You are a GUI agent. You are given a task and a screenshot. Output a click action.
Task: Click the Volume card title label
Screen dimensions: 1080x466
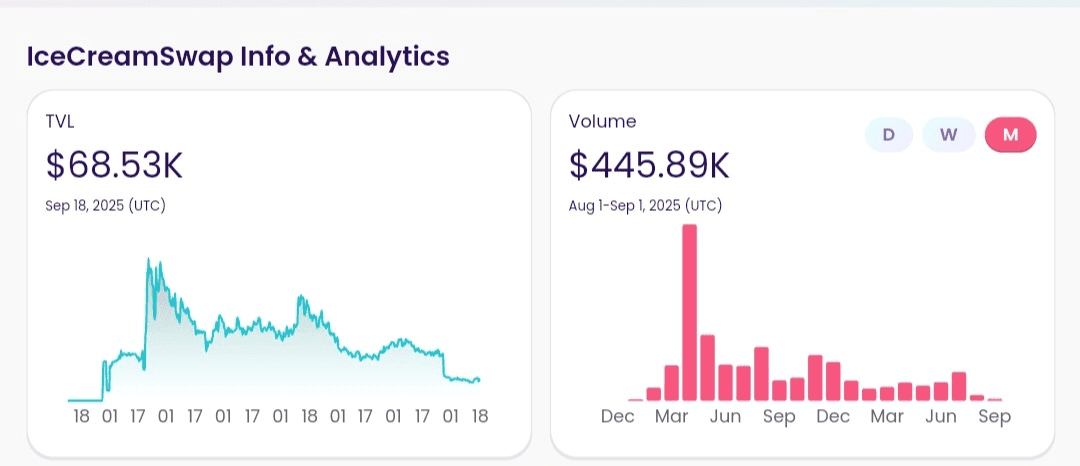tap(602, 122)
